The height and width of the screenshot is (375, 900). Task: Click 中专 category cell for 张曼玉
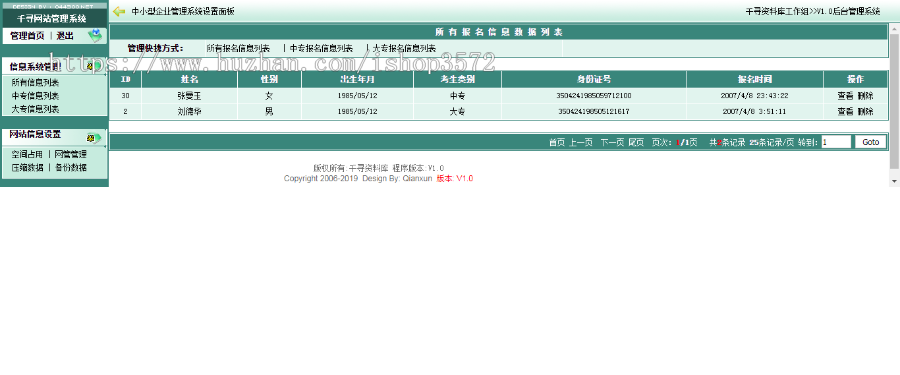click(x=457, y=96)
